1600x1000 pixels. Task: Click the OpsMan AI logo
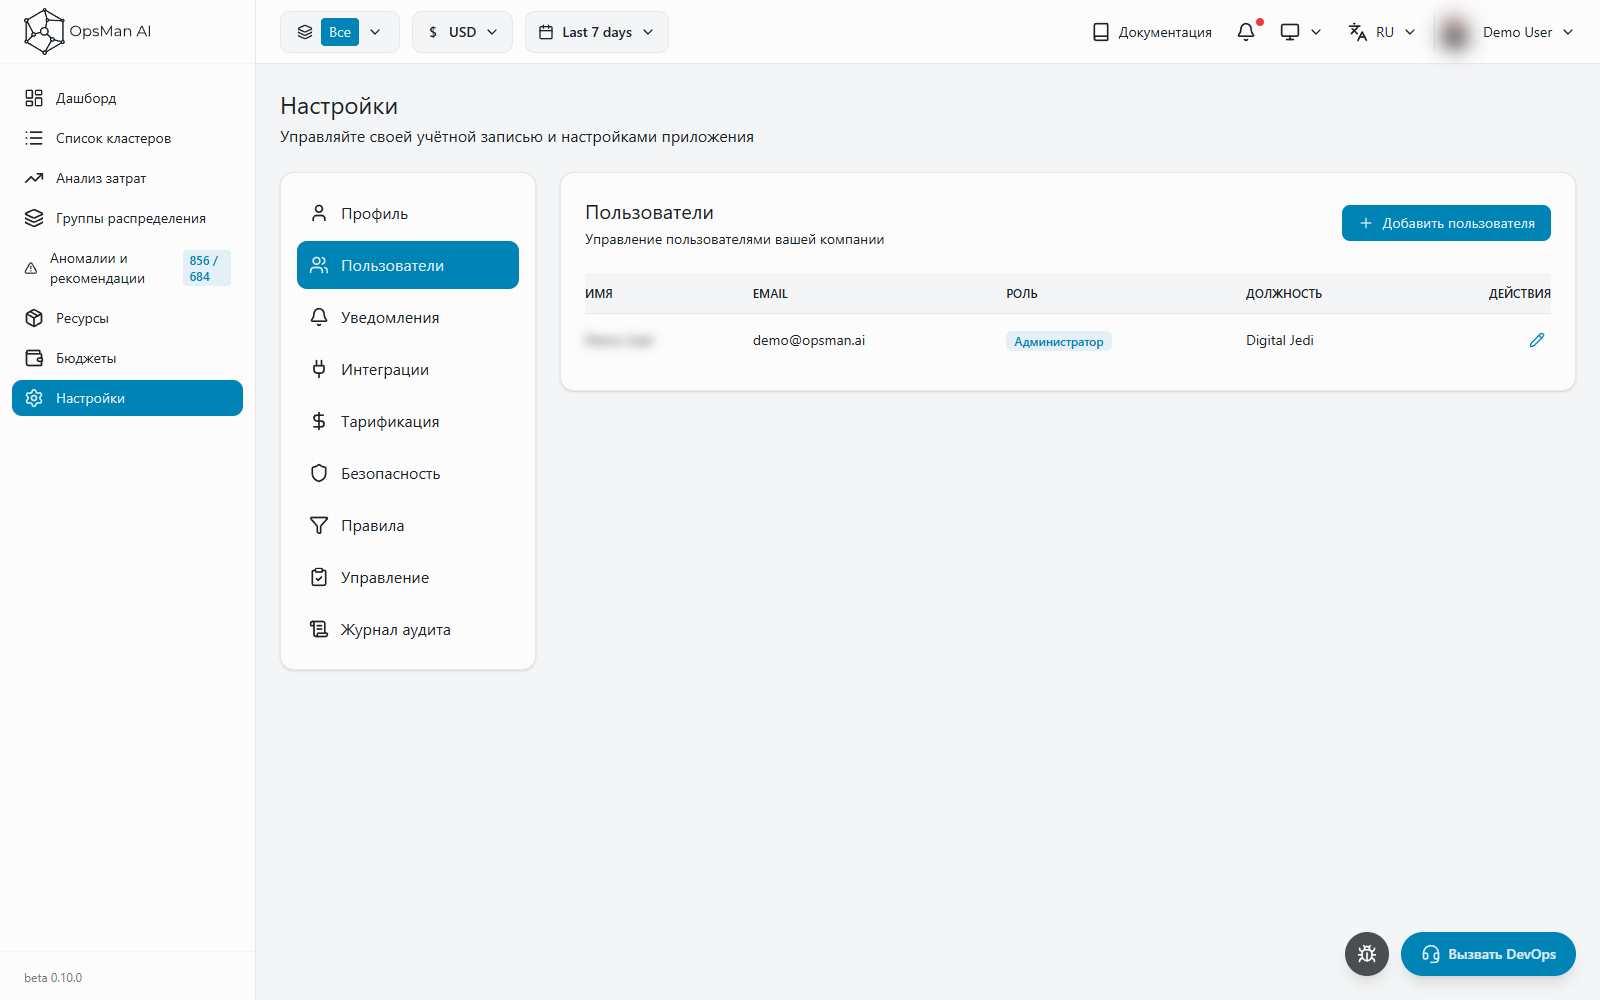[x=88, y=31]
